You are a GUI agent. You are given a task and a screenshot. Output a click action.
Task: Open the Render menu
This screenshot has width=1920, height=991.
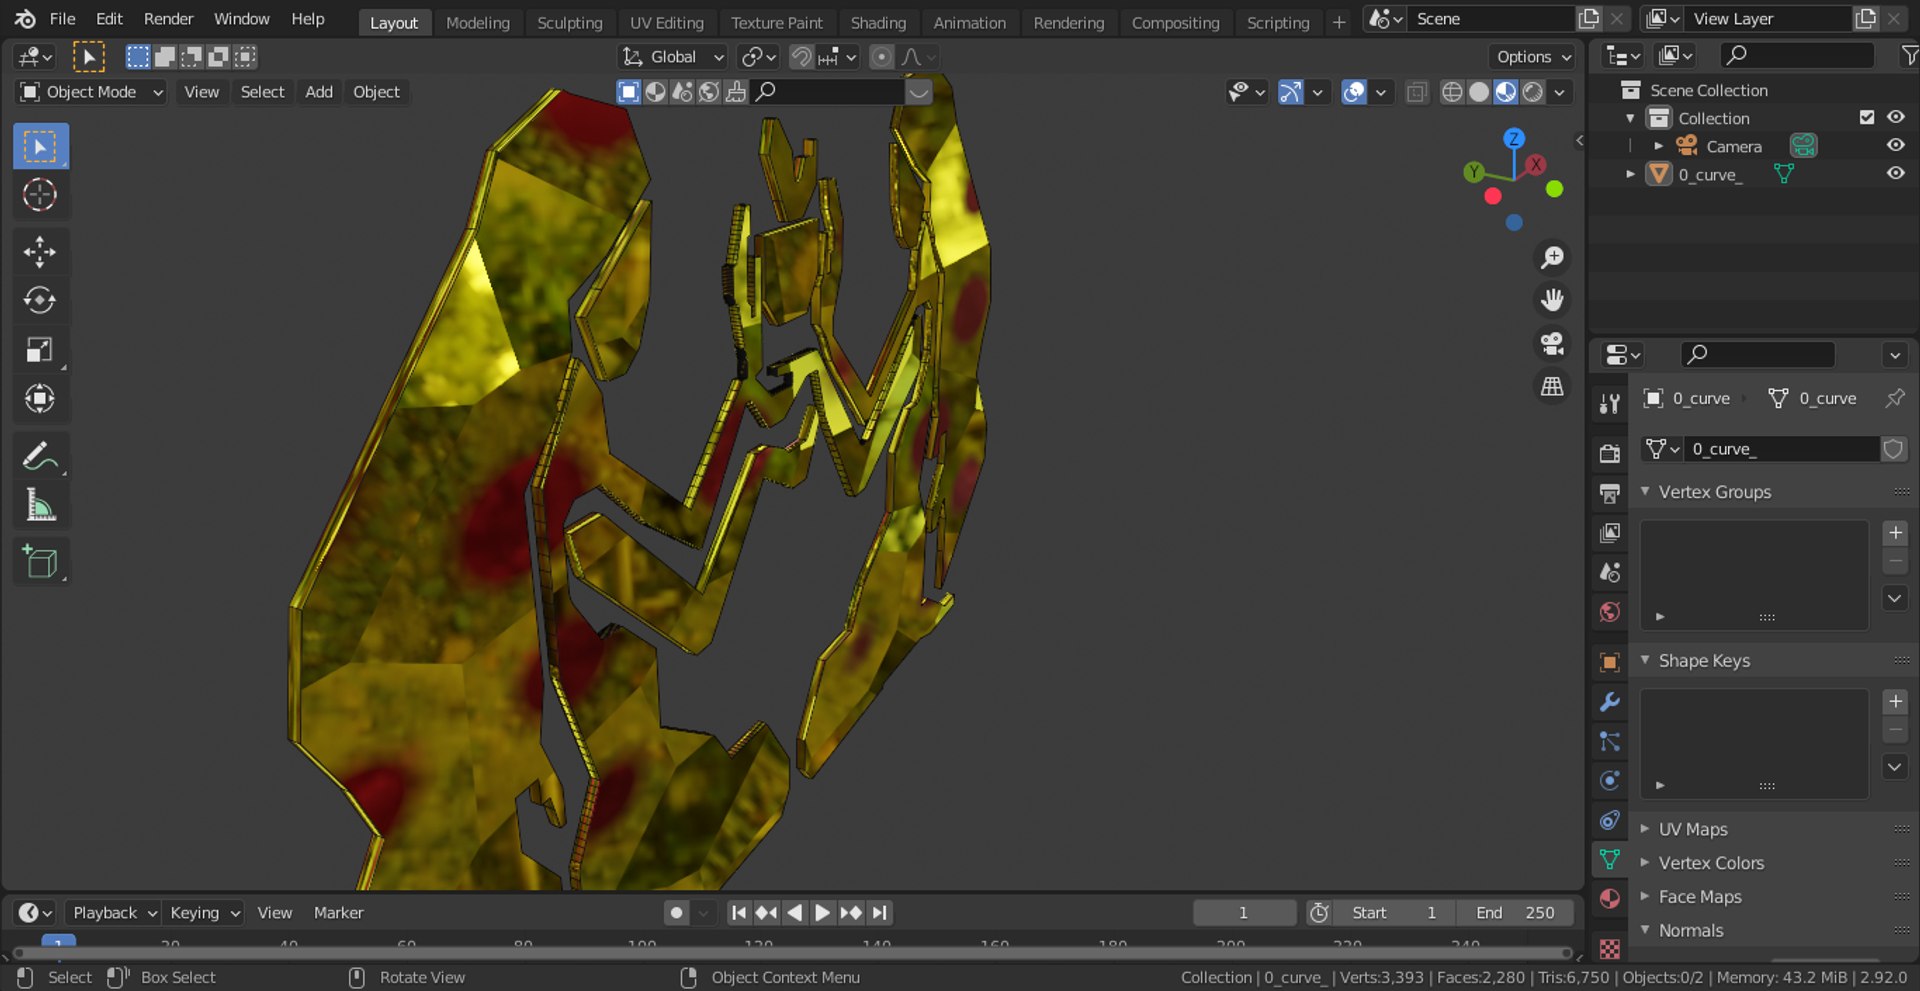click(x=168, y=19)
